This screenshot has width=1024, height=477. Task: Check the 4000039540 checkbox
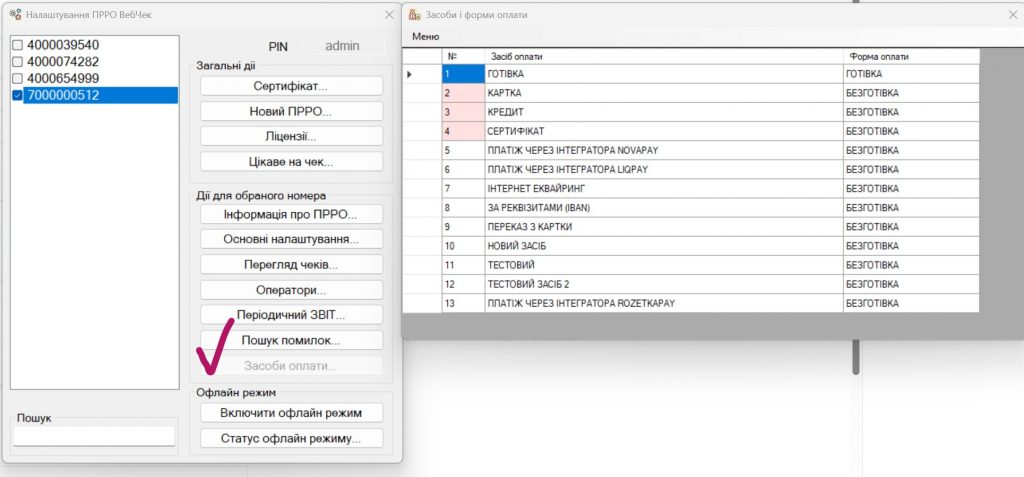point(17,46)
